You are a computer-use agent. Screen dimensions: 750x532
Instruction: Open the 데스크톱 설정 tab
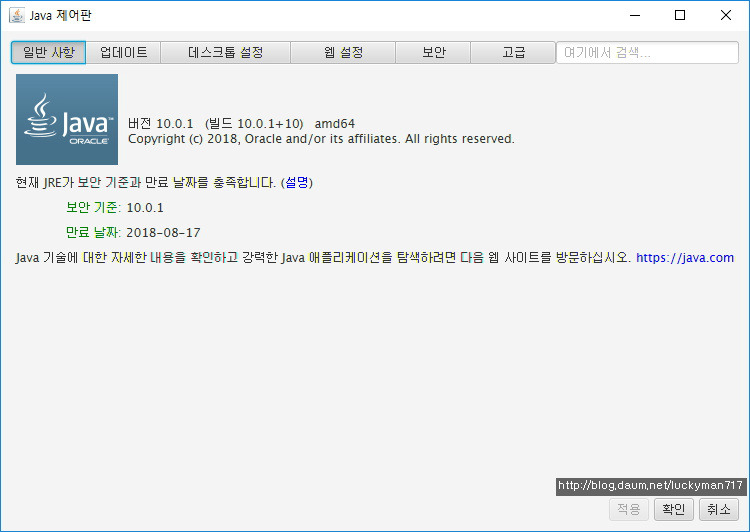pyautogui.click(x=225, y=52)
